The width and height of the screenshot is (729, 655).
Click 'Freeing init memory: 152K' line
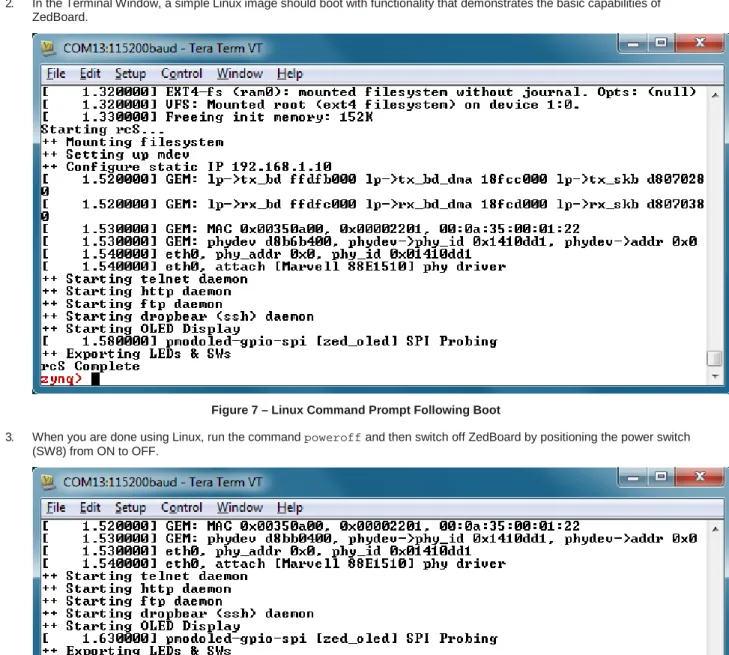(207, 117)
